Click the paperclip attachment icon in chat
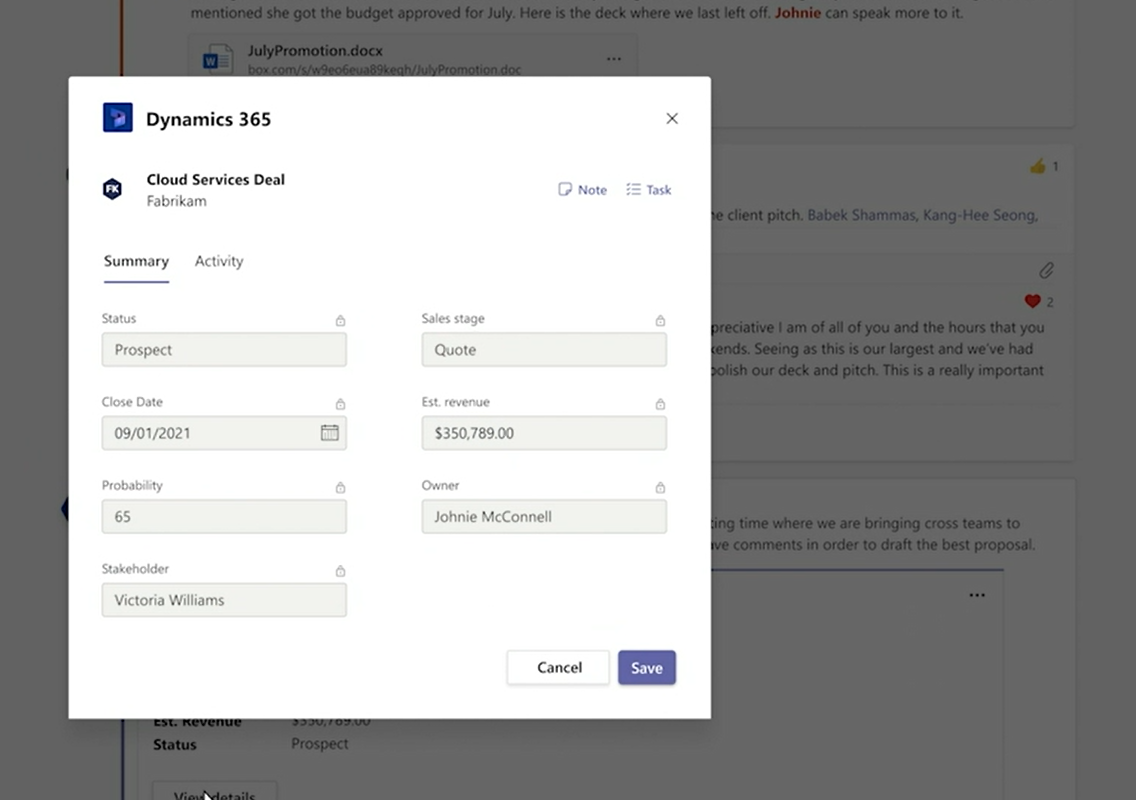 (x=1046, y=270)
